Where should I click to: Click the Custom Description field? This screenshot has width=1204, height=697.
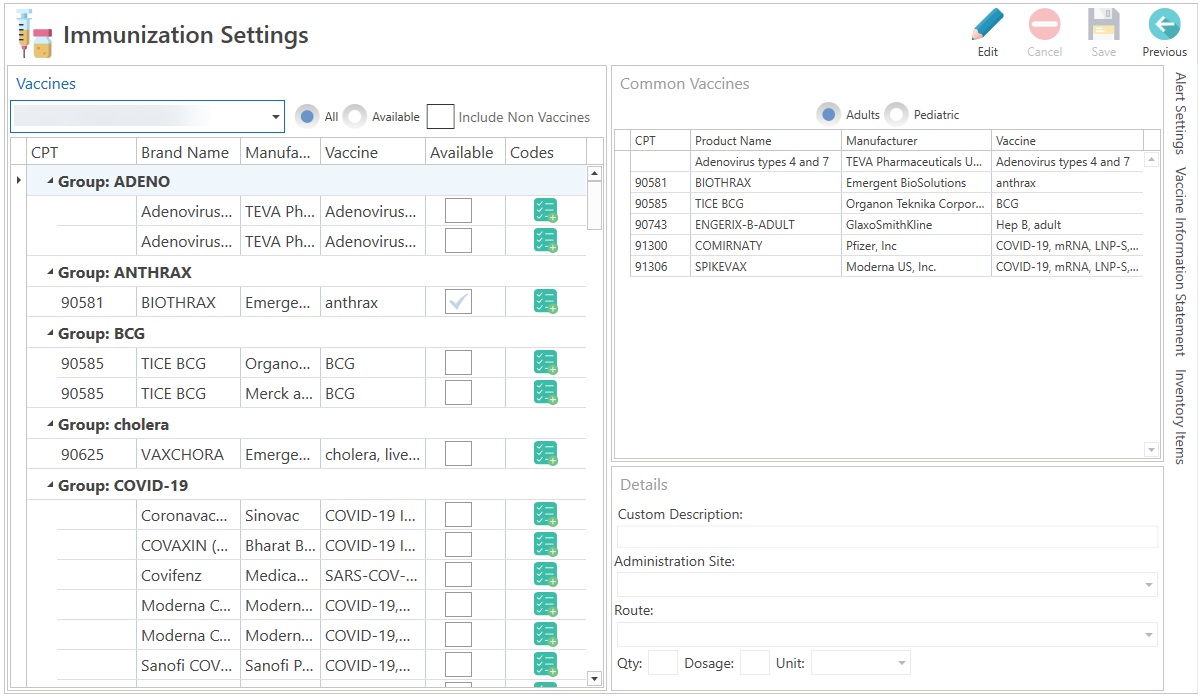click(887, 537)
